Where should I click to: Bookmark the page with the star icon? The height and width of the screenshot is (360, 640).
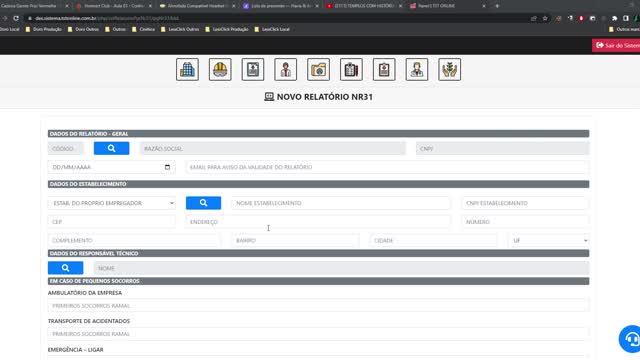(545, 18)
